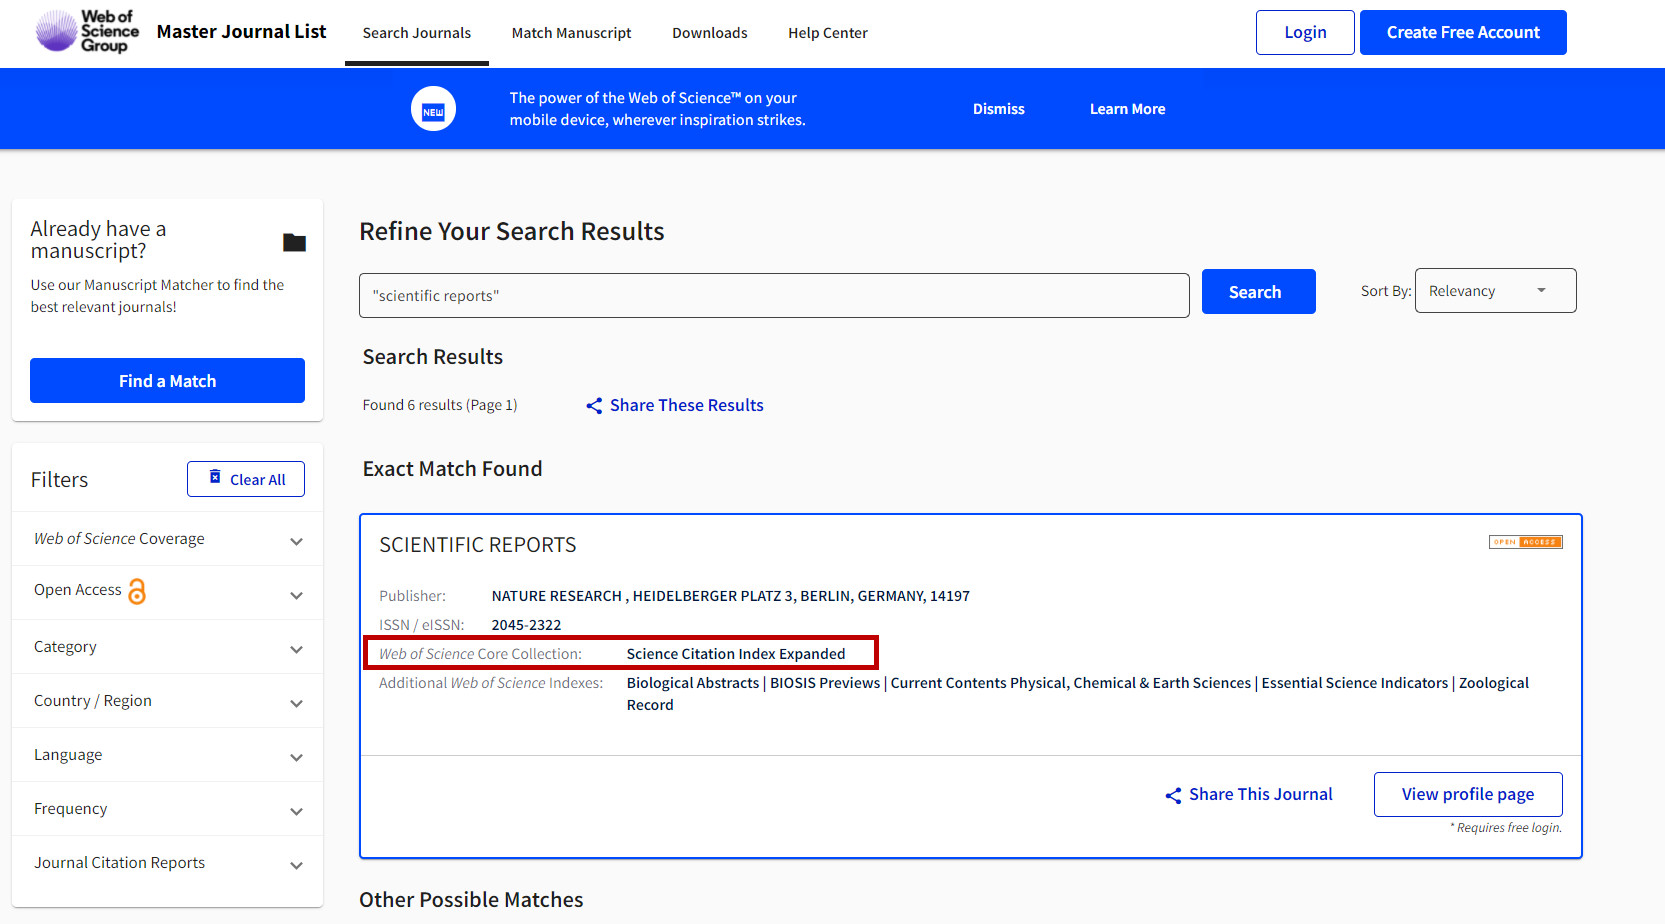Click the Open Access badge on Scientific Reports
This screenshot has height=924, width=1665.
(1525, 542)
